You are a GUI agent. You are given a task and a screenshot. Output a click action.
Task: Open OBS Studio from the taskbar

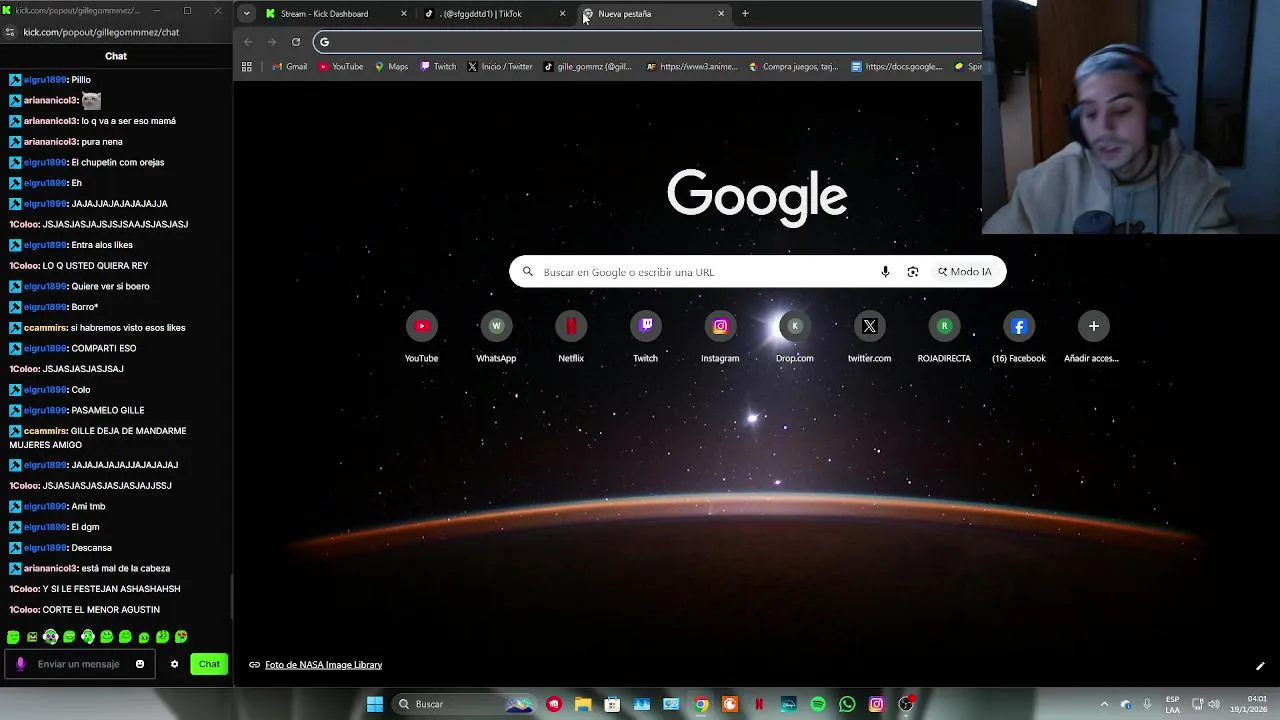coord(906,704)
